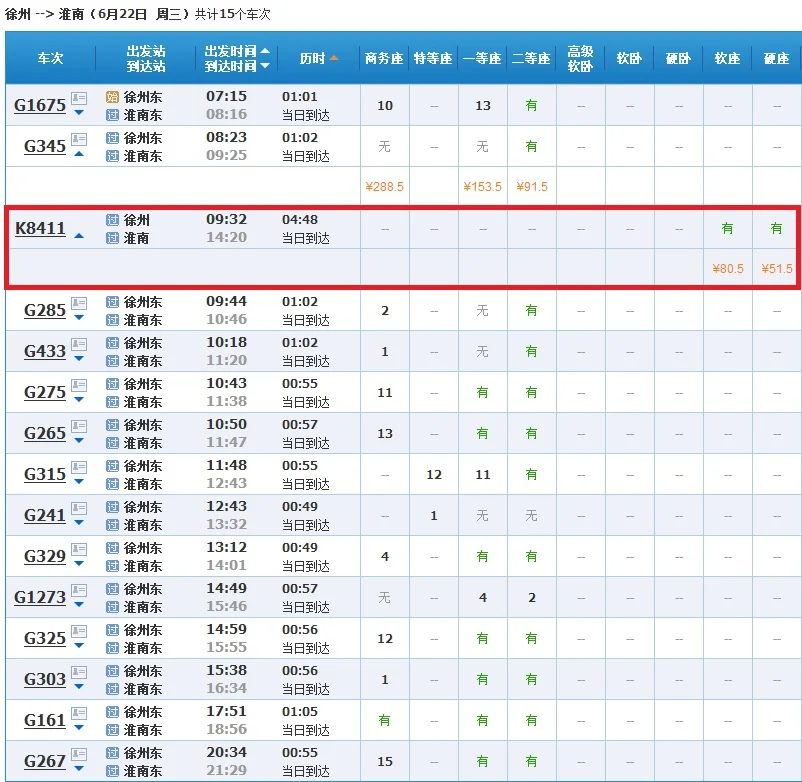The image size is (802, 782).
Task: Expand price details for train G1675
Action: click(79, 113)
